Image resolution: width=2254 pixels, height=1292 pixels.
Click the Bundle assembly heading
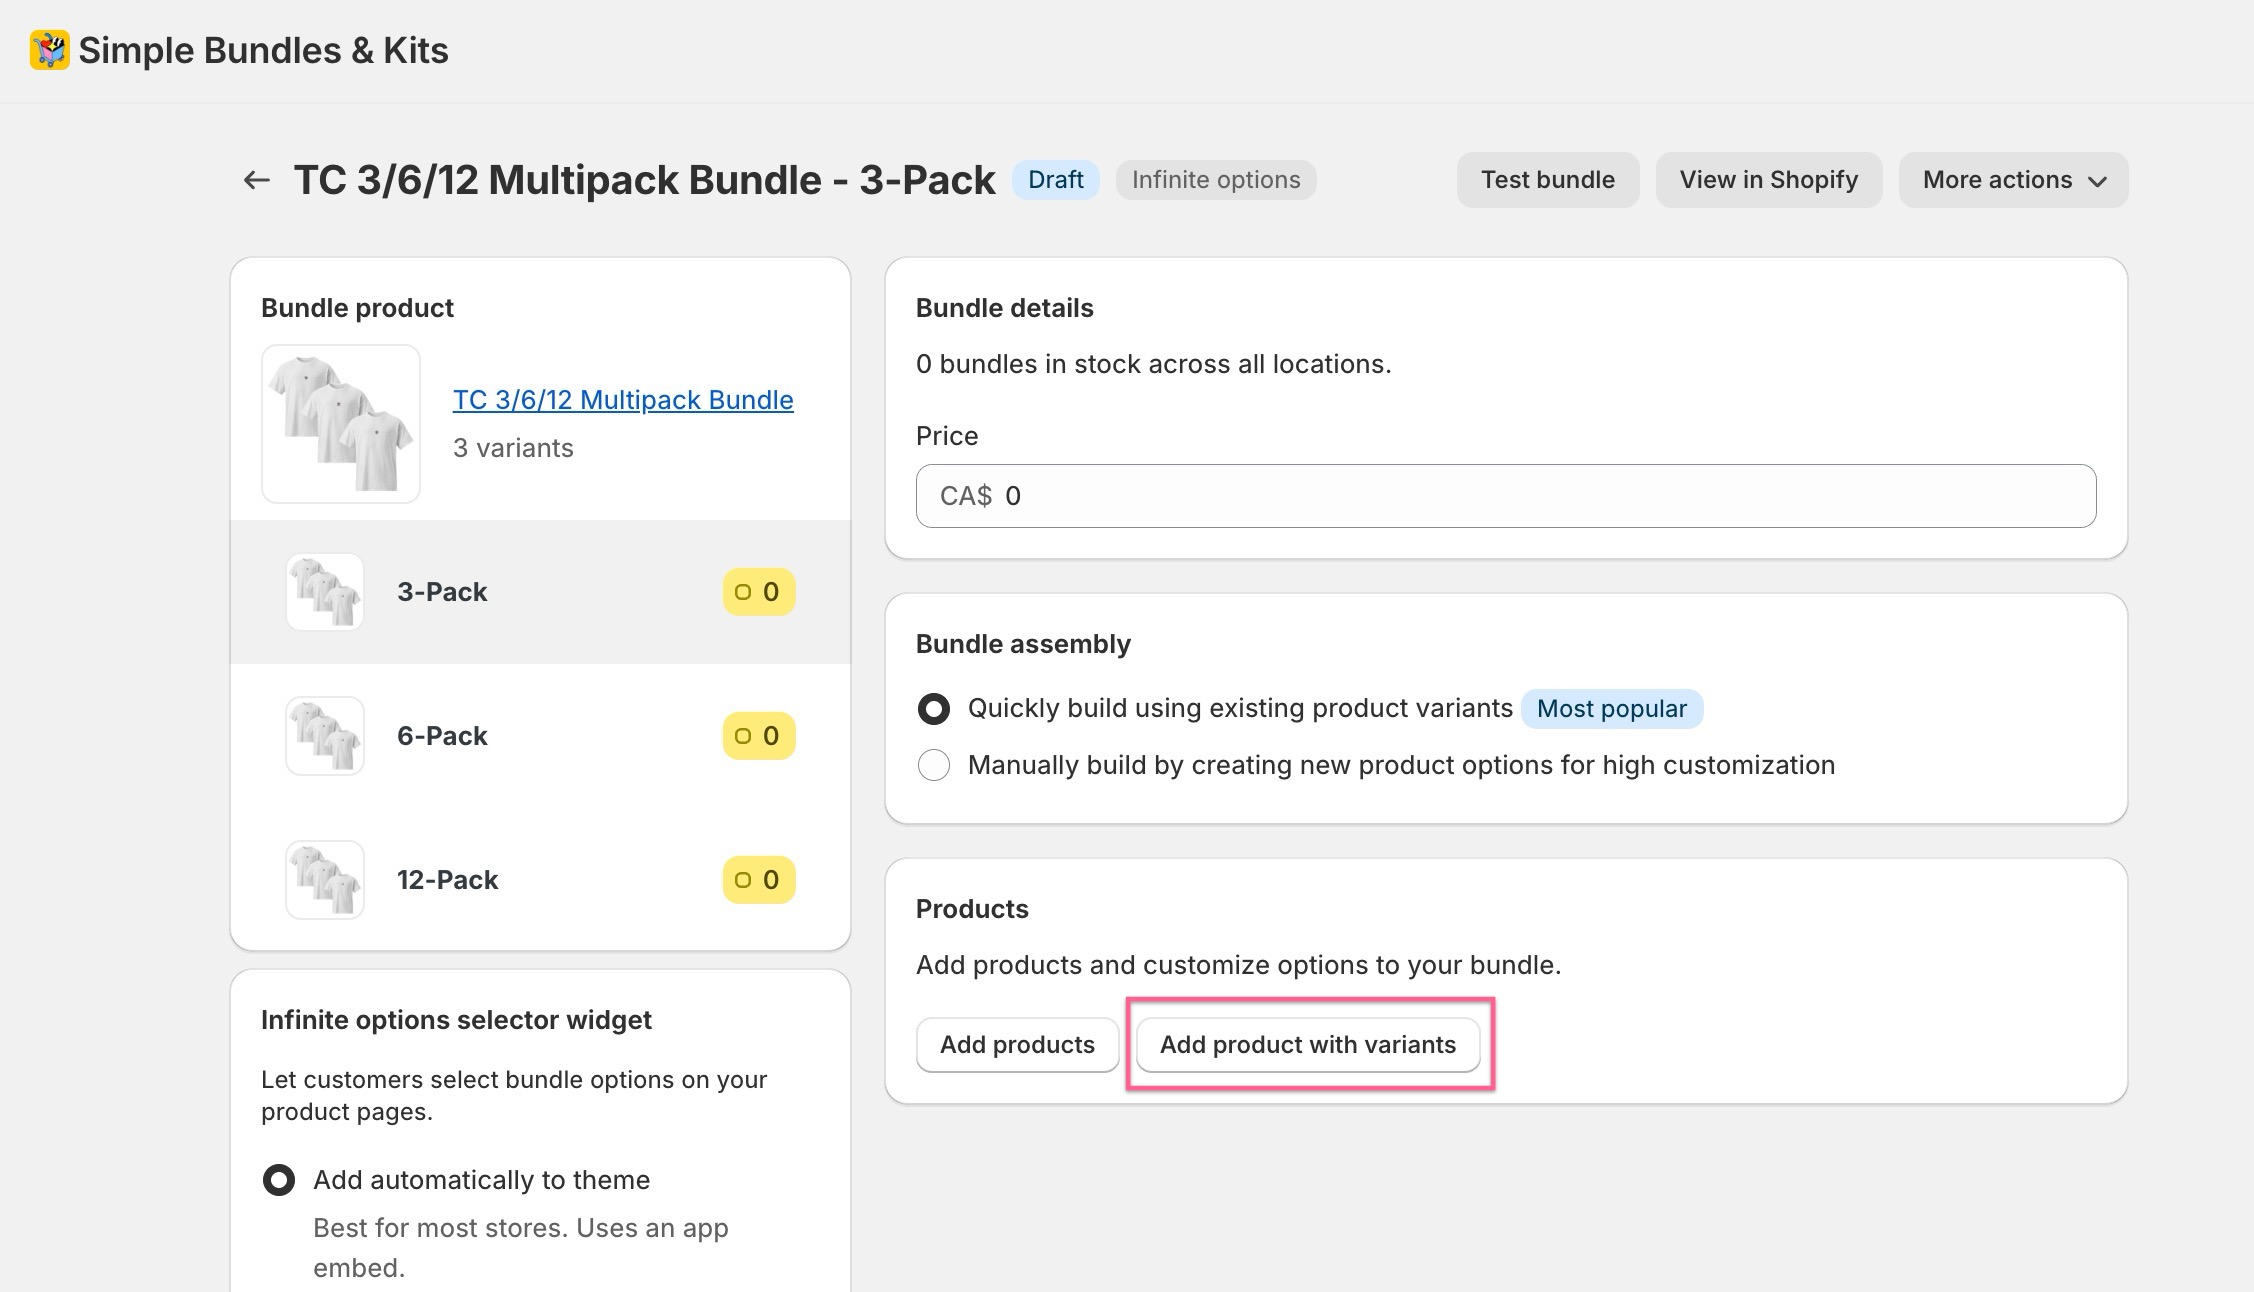(x=1023, y=644)
